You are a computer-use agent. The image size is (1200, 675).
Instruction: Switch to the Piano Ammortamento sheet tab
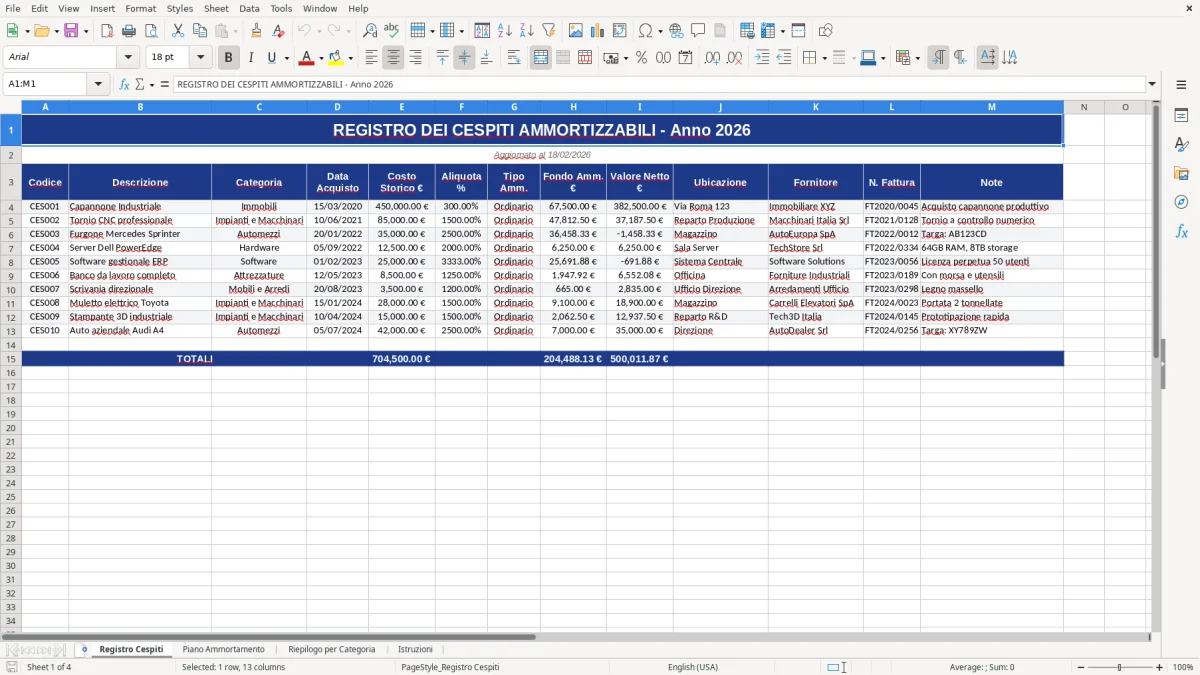pyautogui.click(x=224, y=649)
